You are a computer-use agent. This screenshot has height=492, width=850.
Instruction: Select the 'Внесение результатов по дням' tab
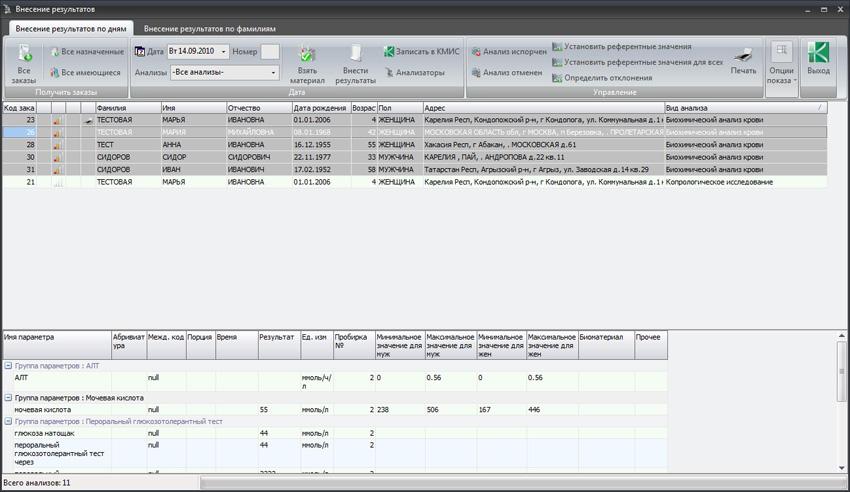pyautogui.click(x=68, y=29)
